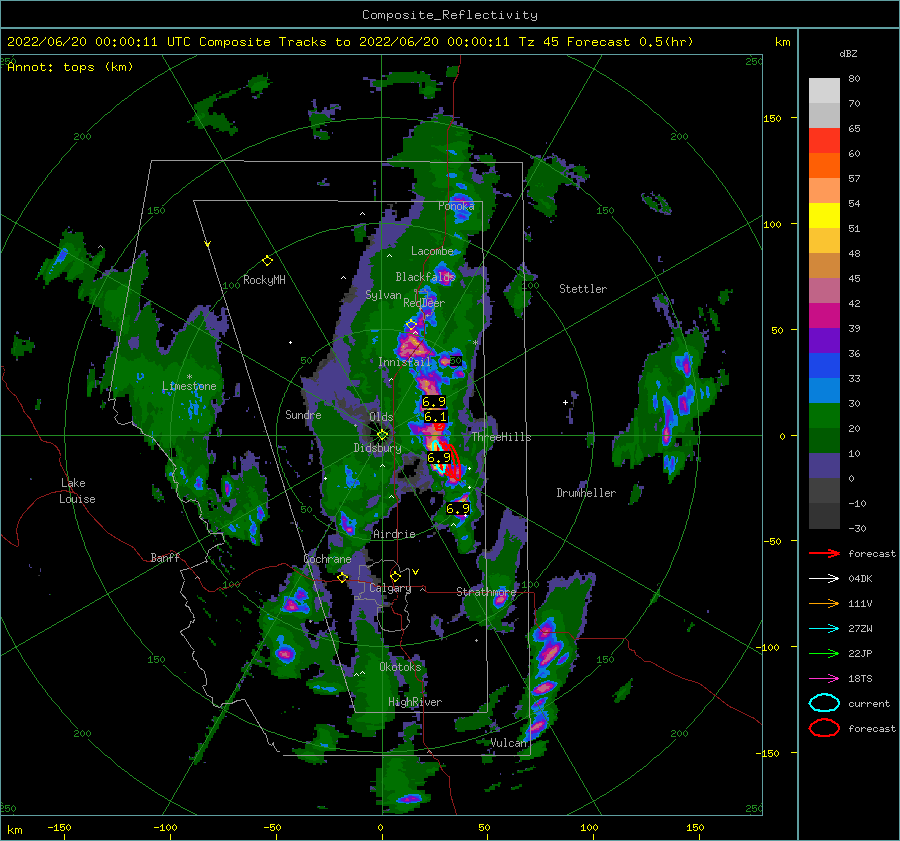Choose the magenta swatch between 42 and 39 dBZ
This screenshot has height=841, width=900.
click(824, 315)
